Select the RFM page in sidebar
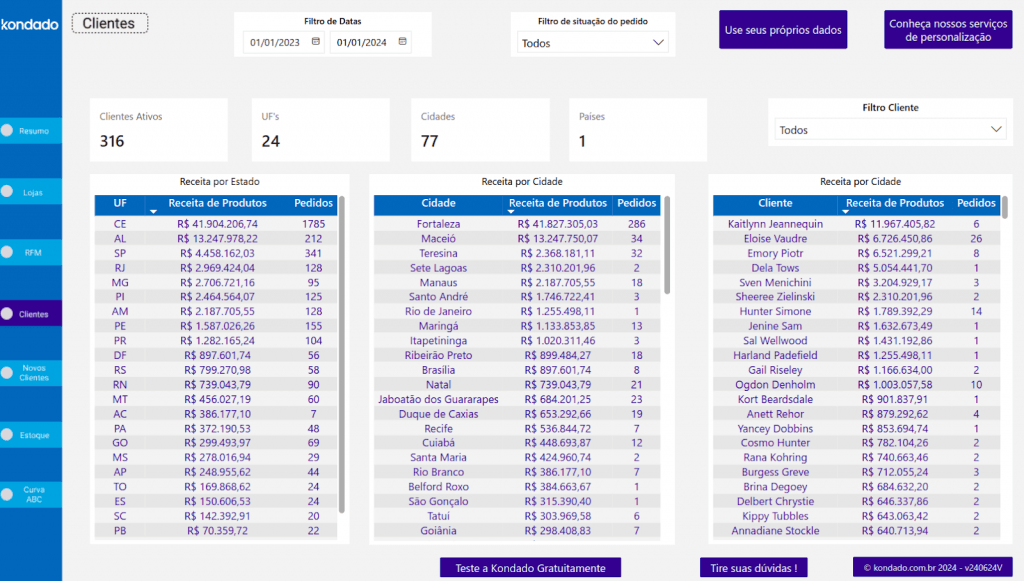 pyautogui.click(x=33, y=253)
